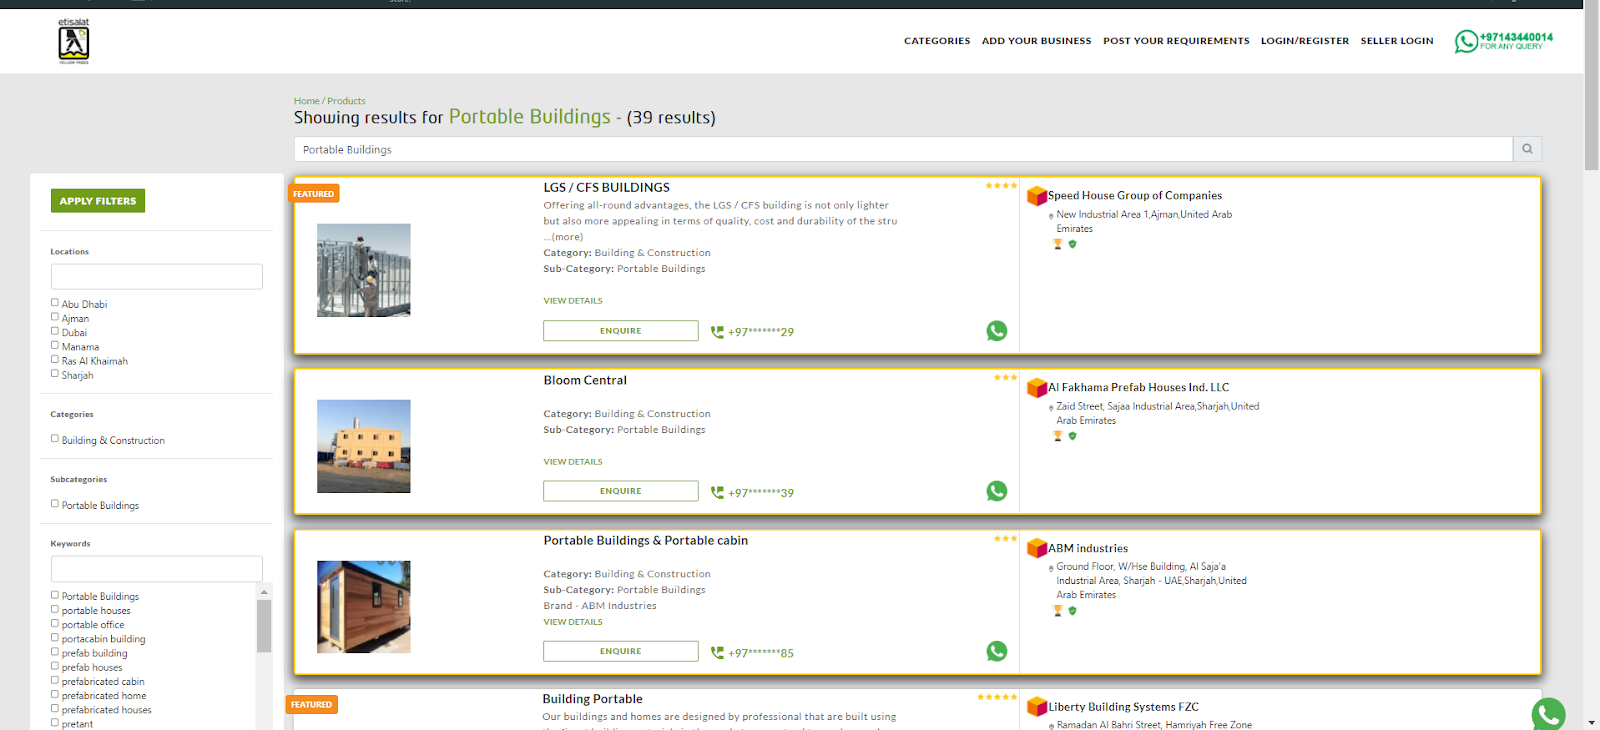Click phone icon in Portable Buildings & Portable cabin listing
The width and height of the screenshot is (1600, 730).
pos(717,652)
